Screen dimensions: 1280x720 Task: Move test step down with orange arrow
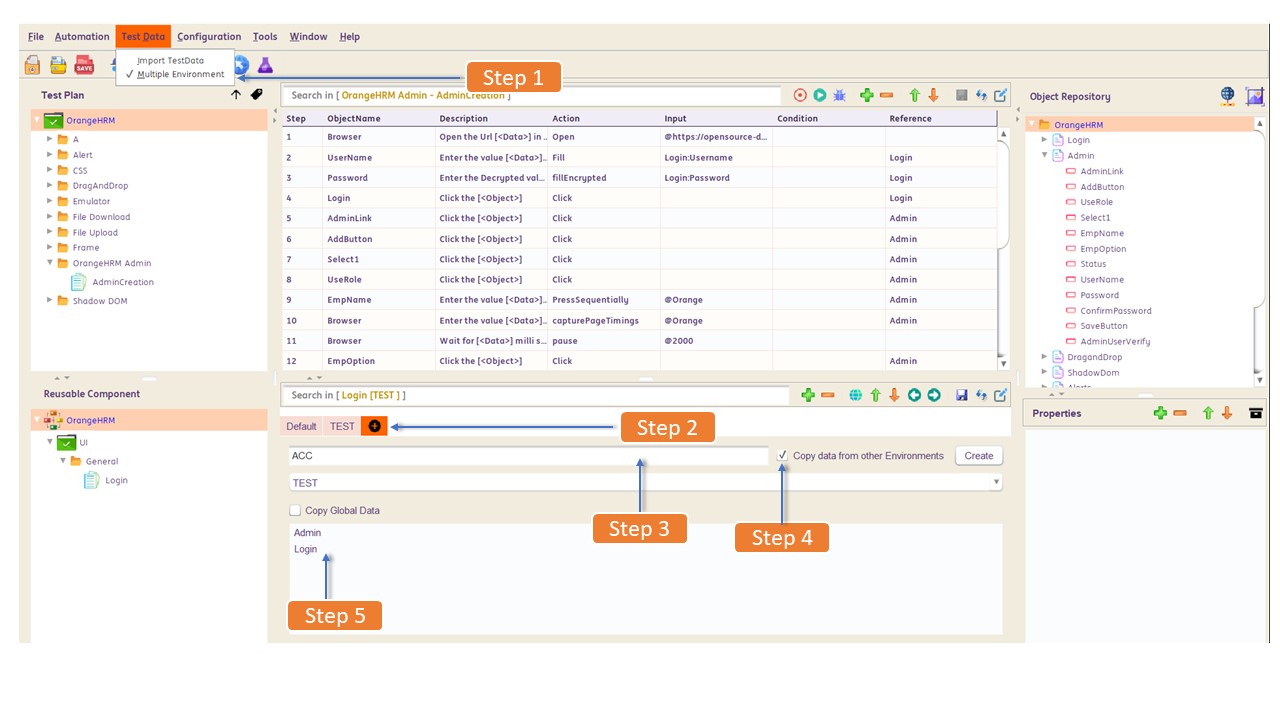[x=933, y=95]
